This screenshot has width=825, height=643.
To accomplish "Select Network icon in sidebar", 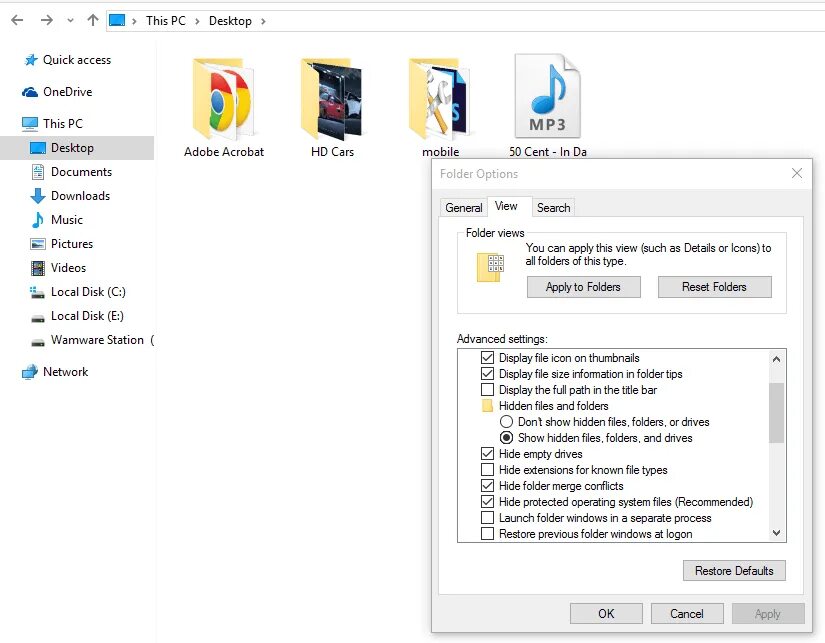I will tap(30, 372).
